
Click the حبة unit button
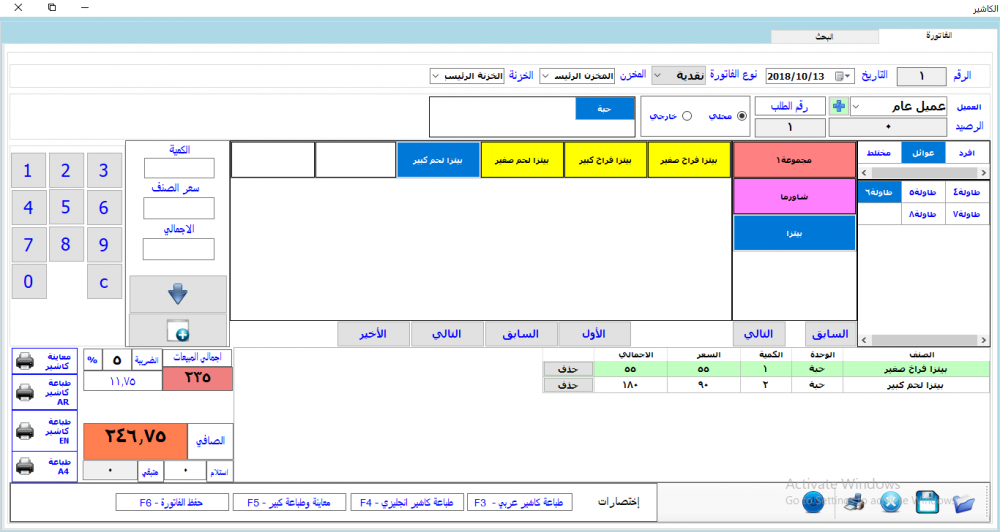[605, 108]
